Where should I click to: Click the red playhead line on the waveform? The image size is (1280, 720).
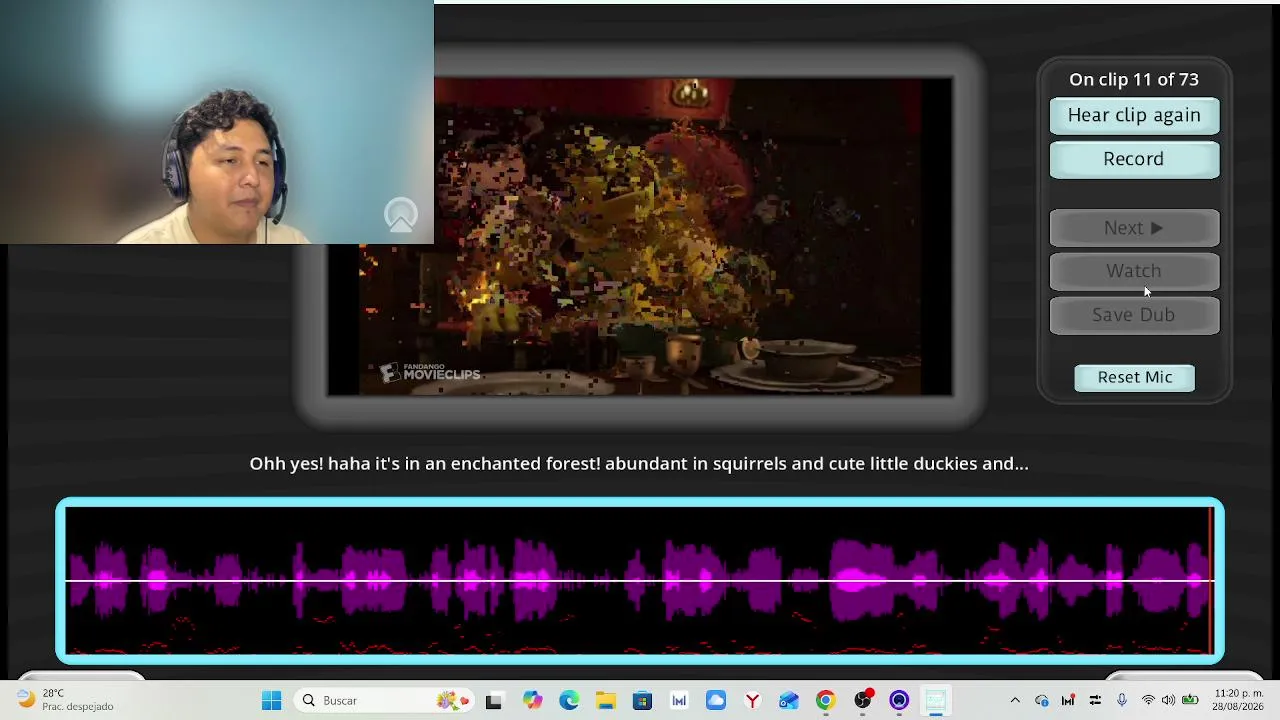[x=1211, y=580]
